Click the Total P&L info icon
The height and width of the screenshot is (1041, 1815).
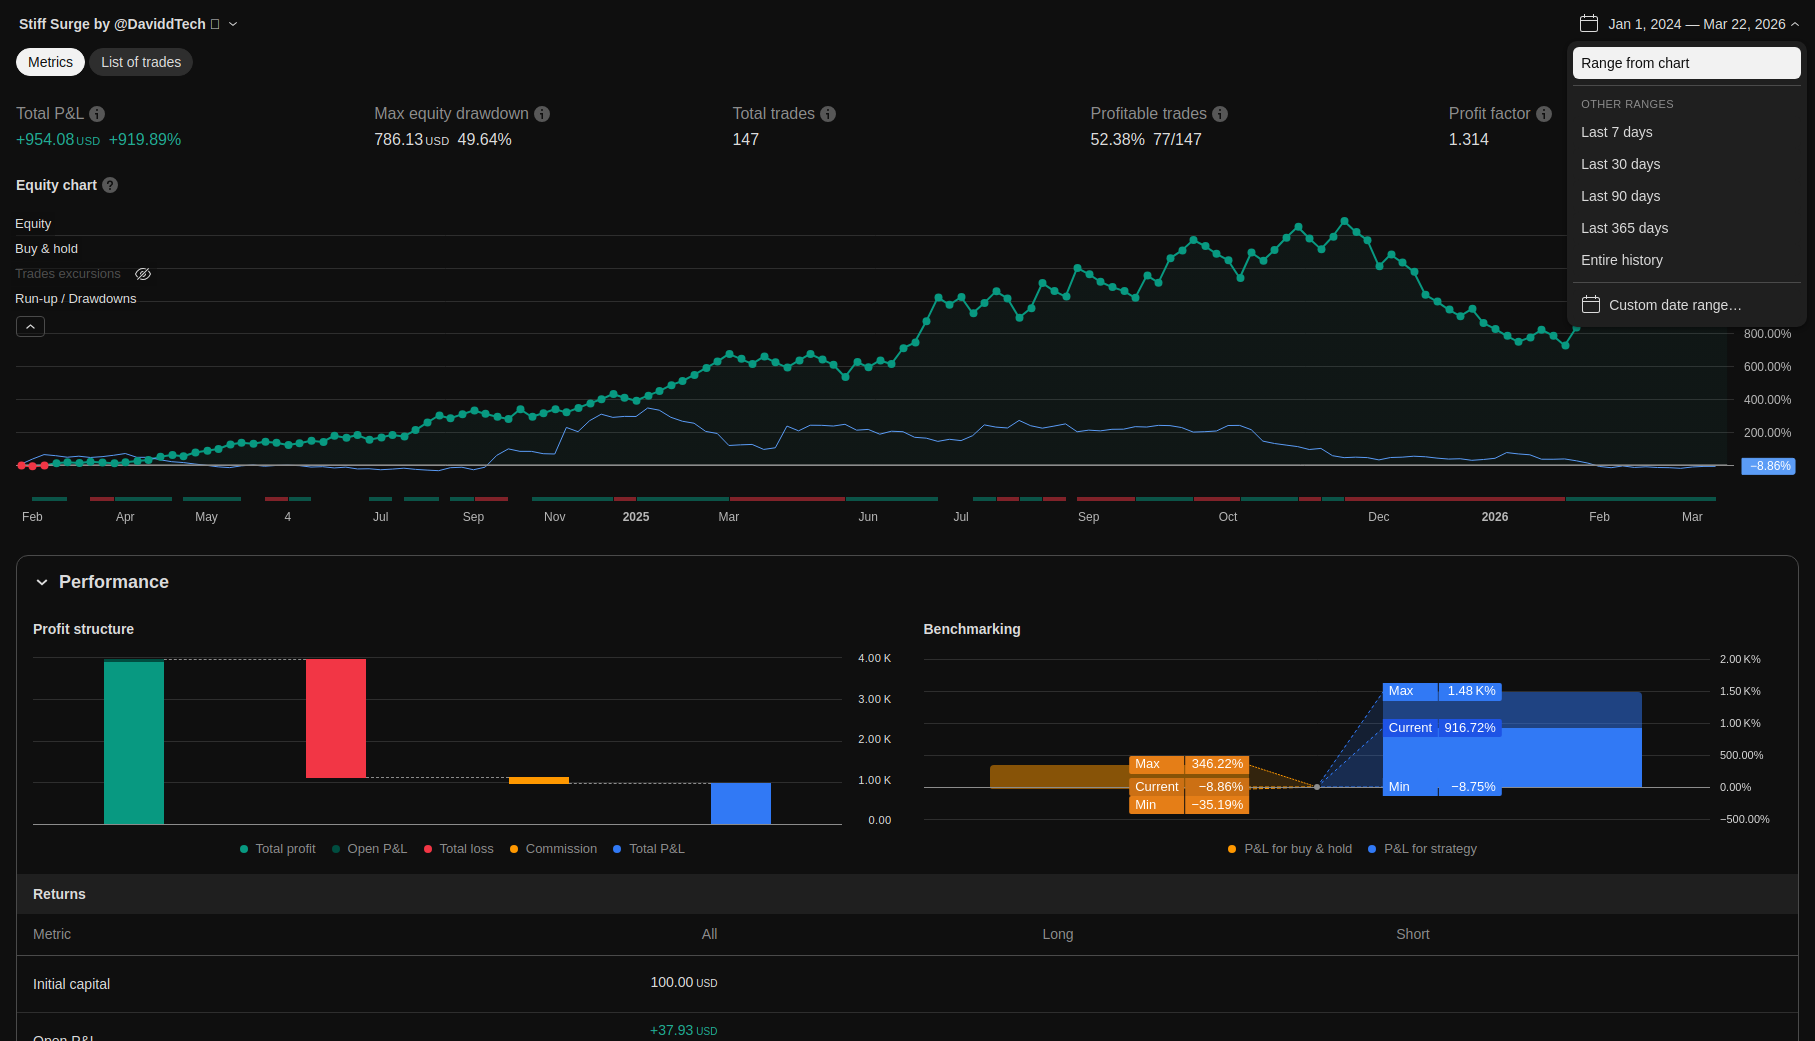coord(97,114)
